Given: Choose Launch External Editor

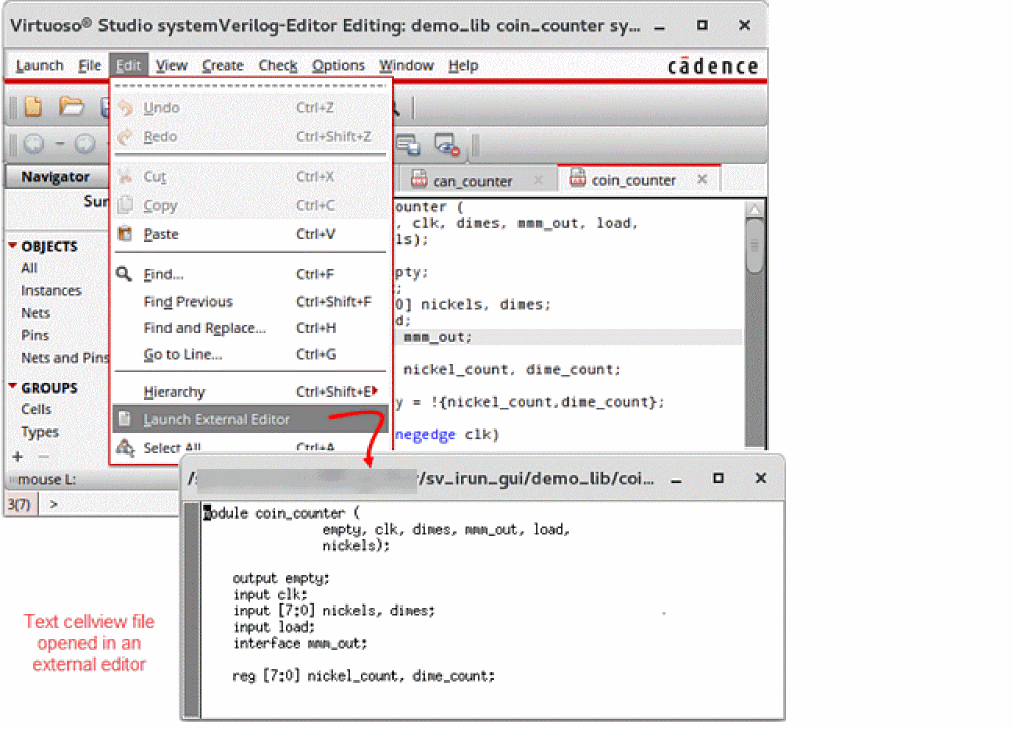Looking at the screenshot, I should pos(251,419).
